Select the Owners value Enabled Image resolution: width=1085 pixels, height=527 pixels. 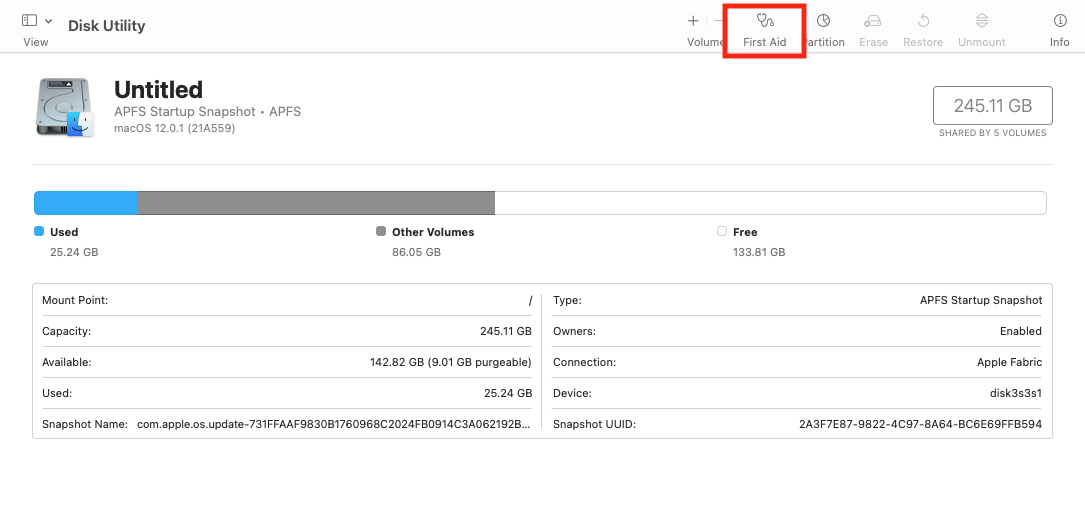(x=1021, y=331)
